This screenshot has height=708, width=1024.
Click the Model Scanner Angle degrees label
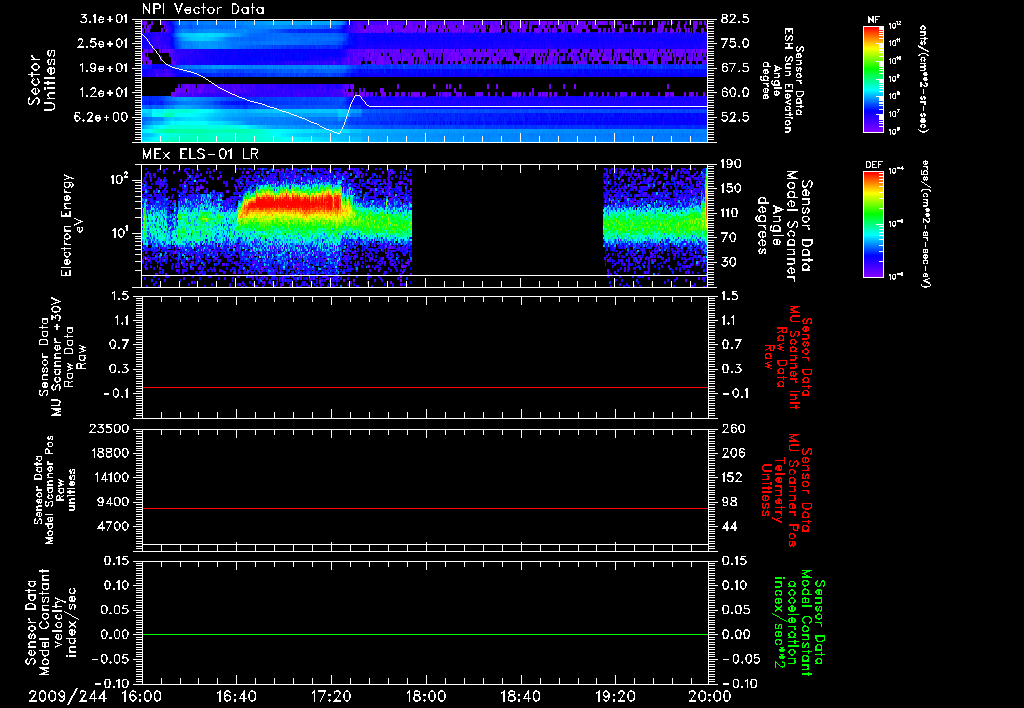pyautogui.click(x=784, y=225)
